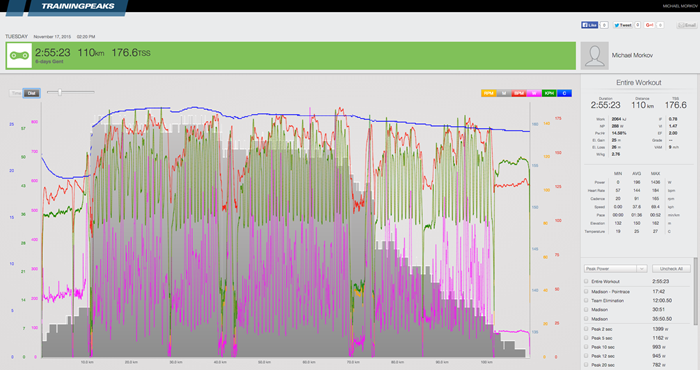The image size is (700, 370).
Task: Click the laps list scrollbar
Action: [695, 291]
